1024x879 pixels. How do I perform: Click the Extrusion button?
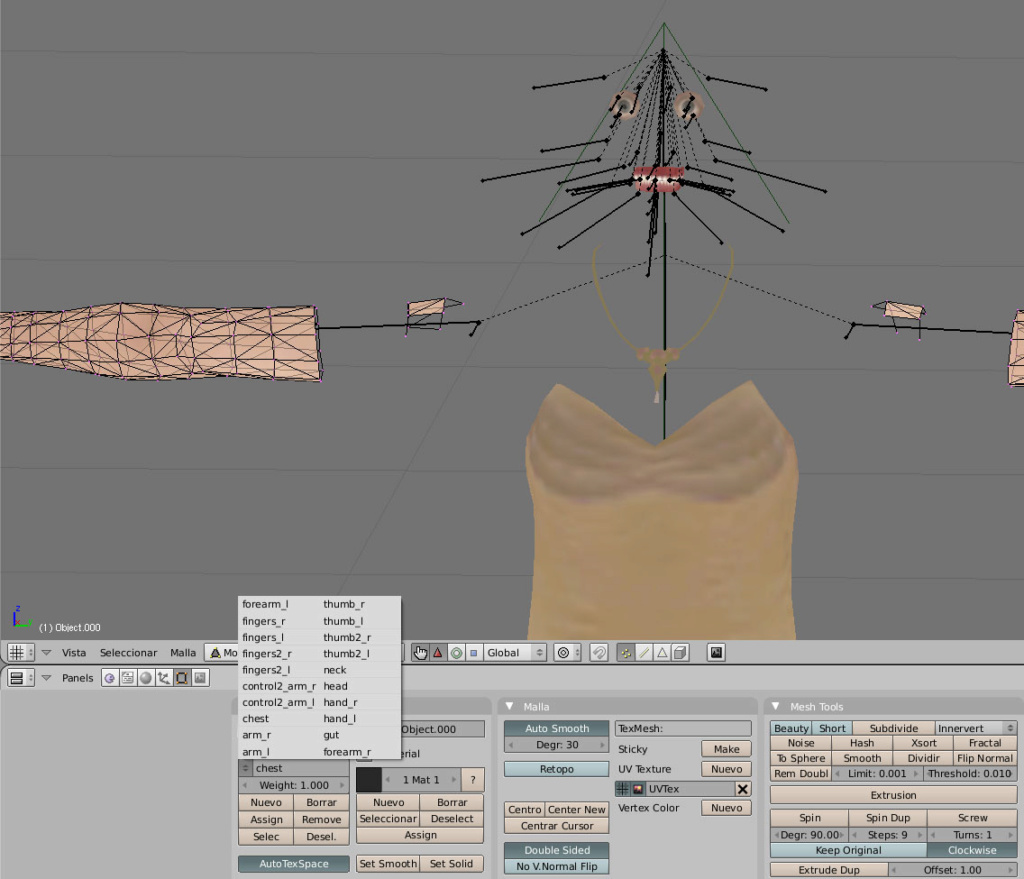(893, 795)
